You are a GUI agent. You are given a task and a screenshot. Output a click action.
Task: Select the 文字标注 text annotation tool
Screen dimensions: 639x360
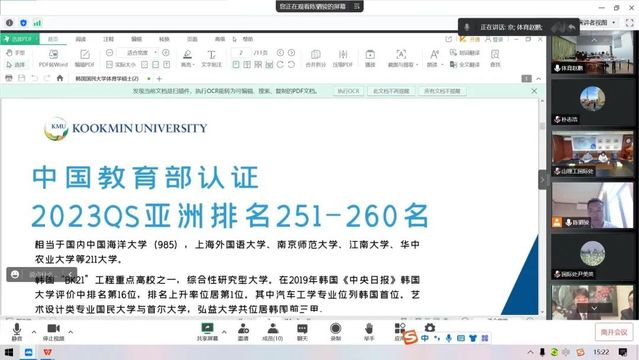212,58
